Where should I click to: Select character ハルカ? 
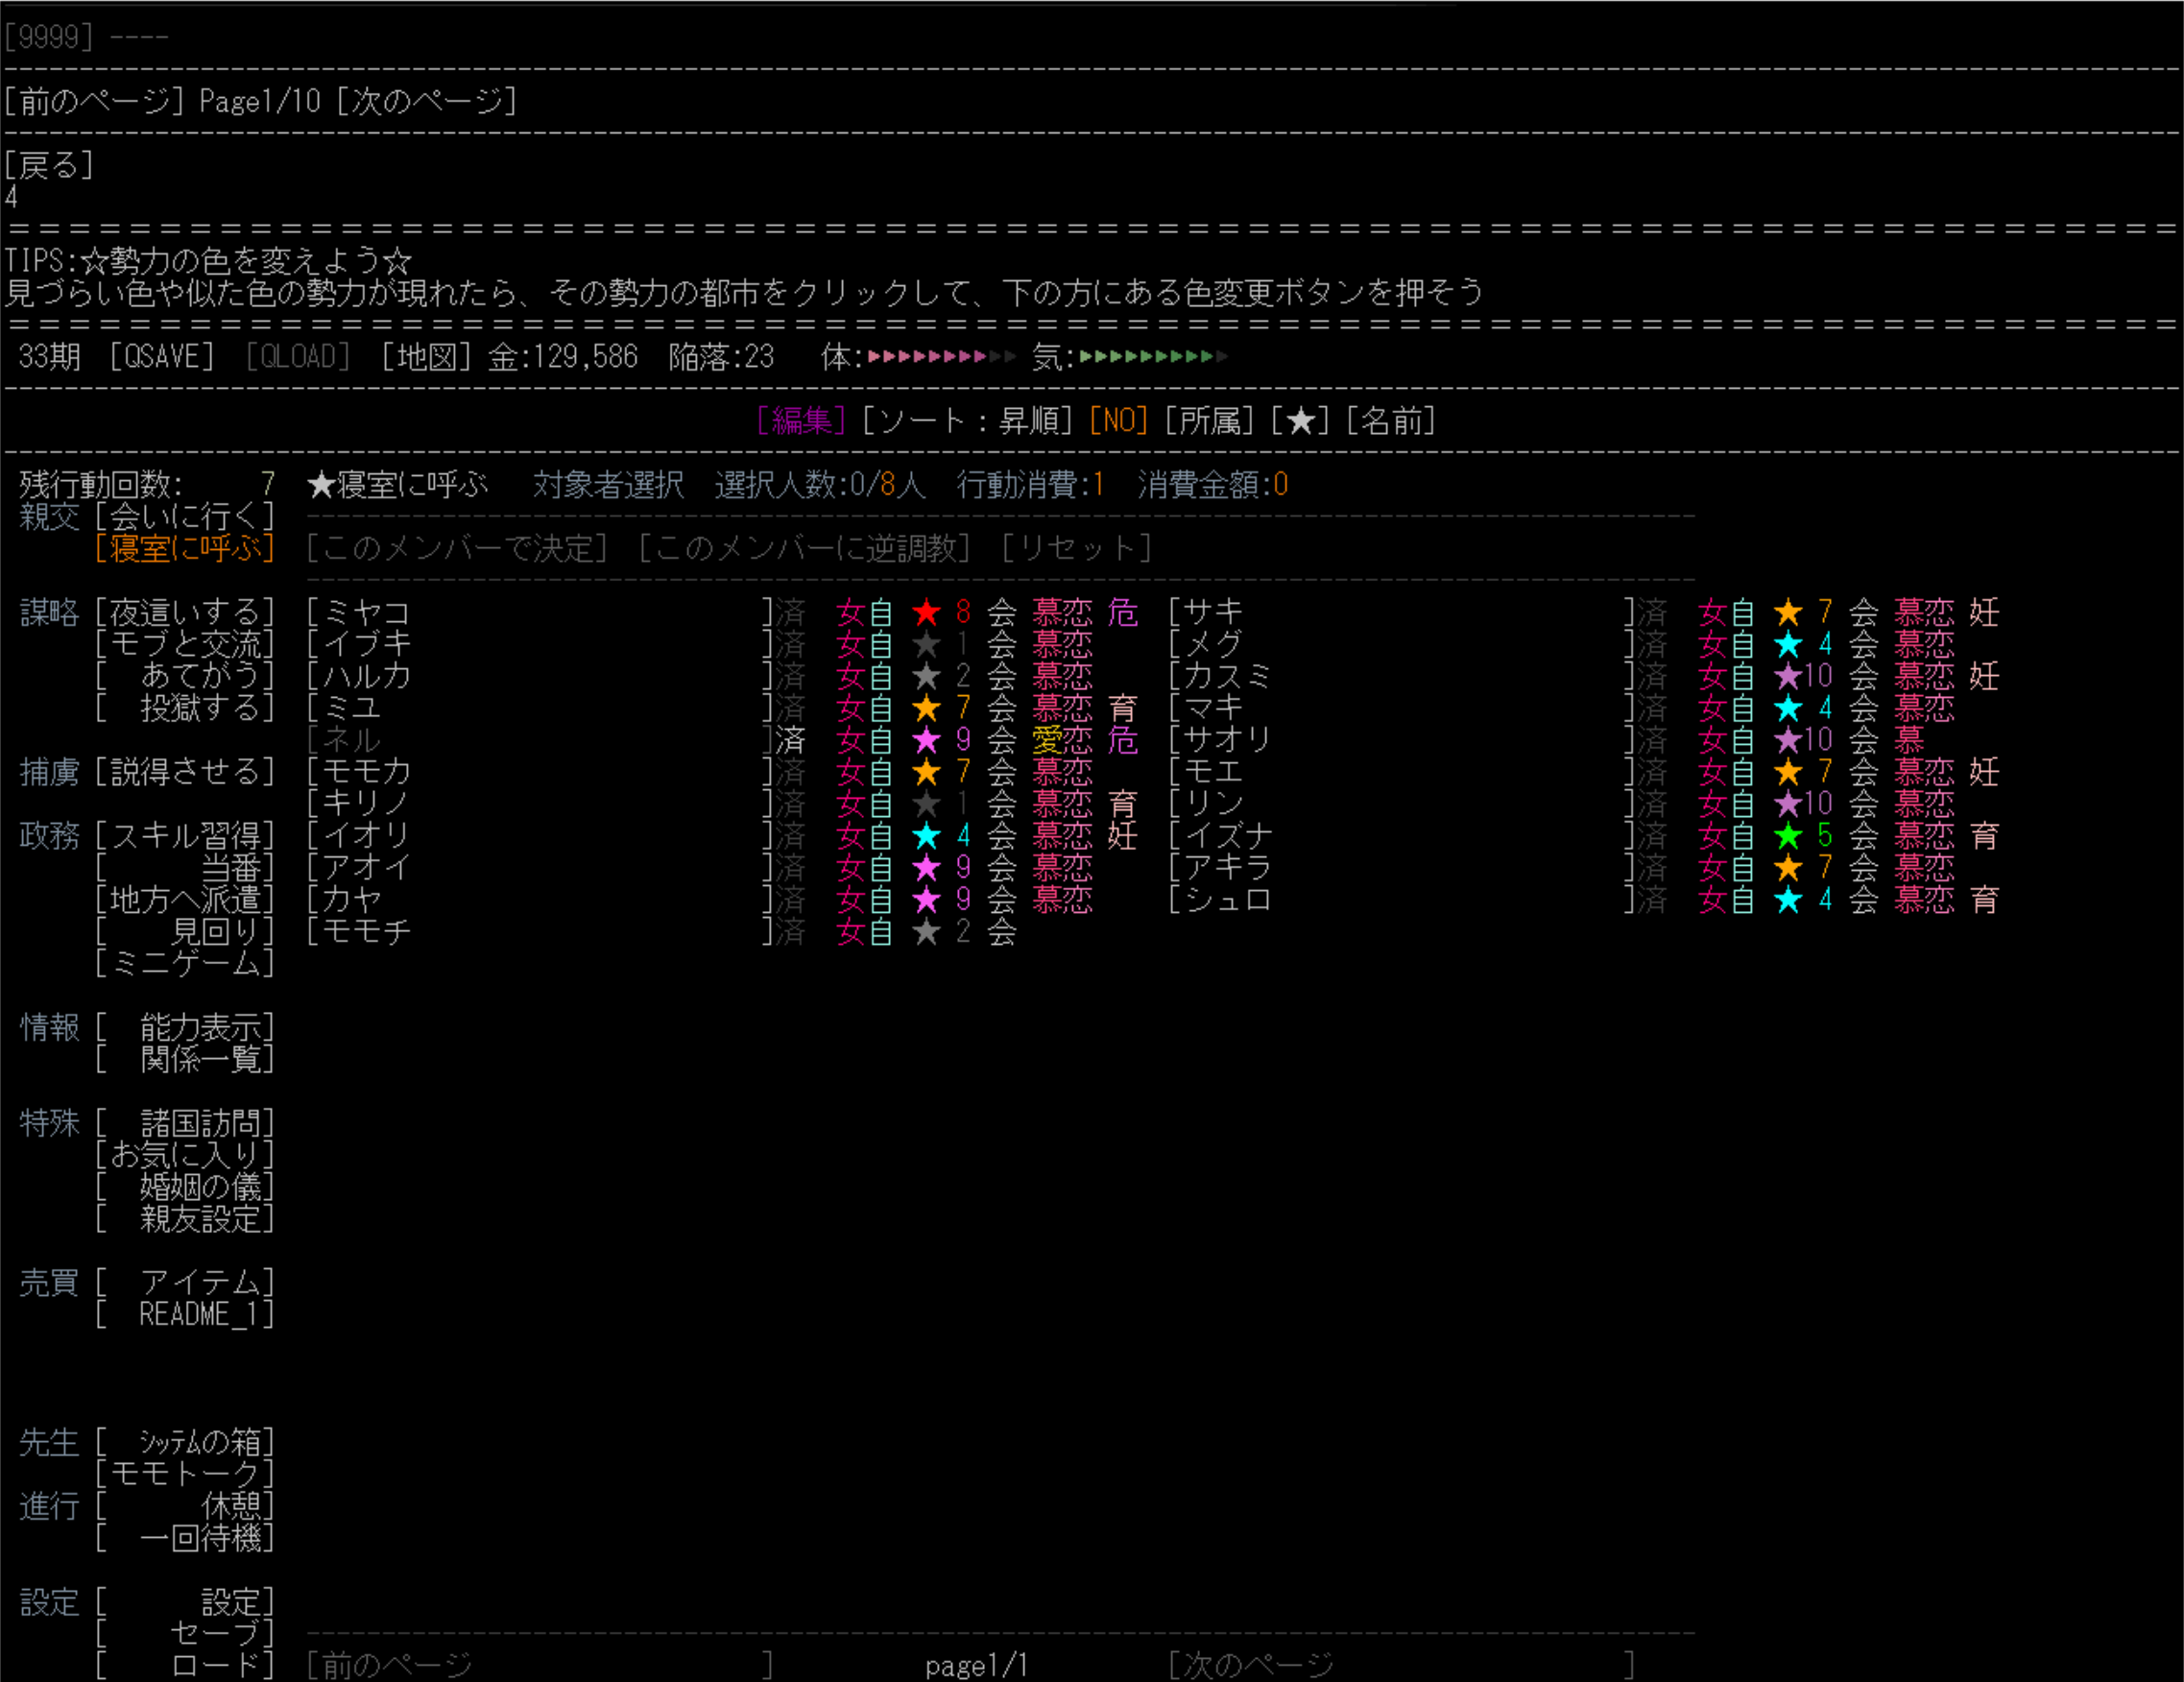point(540,676)
